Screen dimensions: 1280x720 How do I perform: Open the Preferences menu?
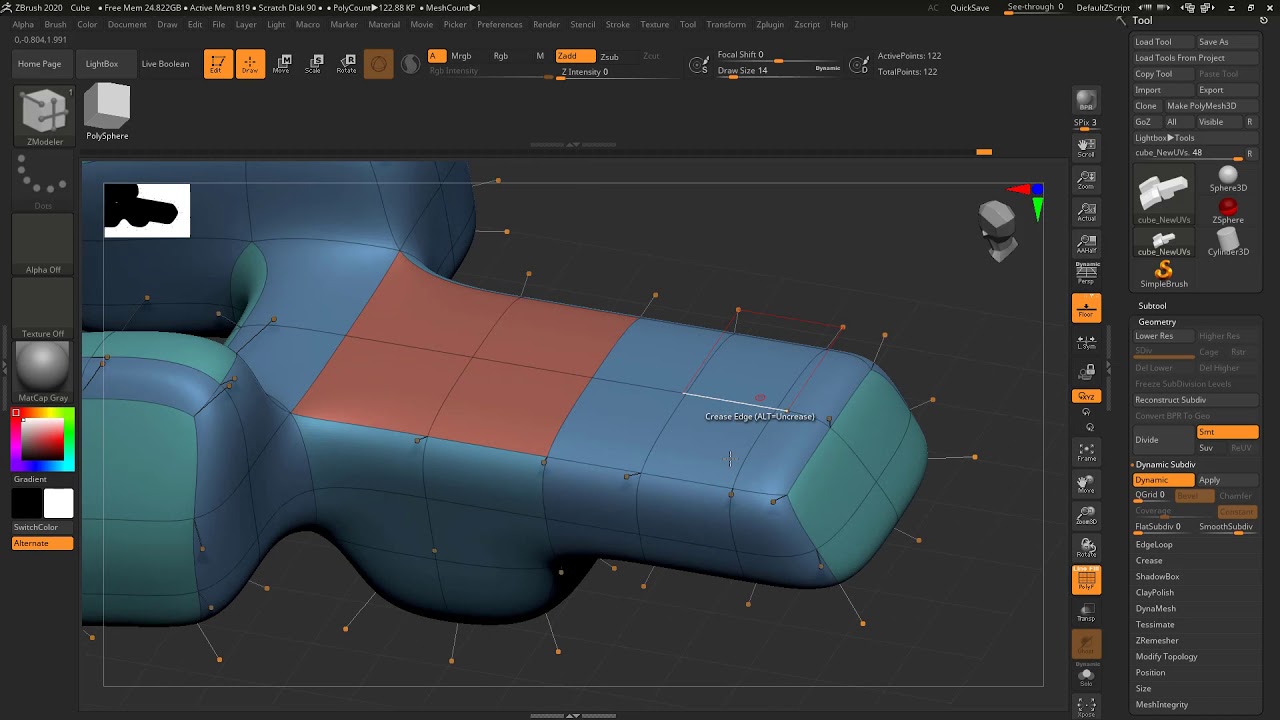click(499, 24)
